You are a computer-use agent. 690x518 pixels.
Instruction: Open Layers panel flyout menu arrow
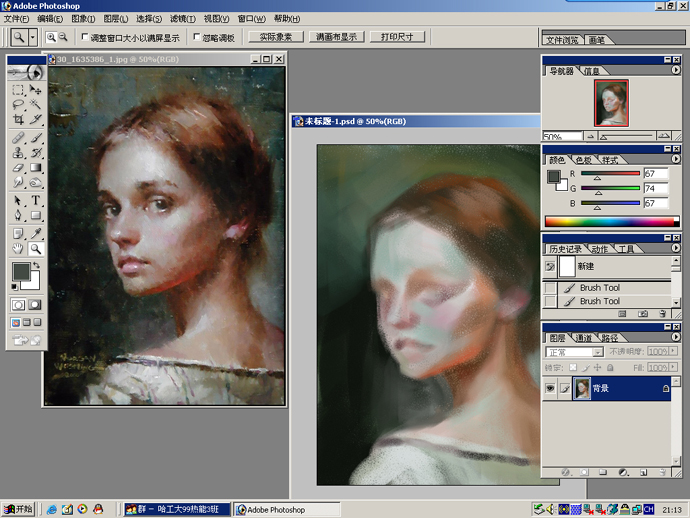pos(675,337)
